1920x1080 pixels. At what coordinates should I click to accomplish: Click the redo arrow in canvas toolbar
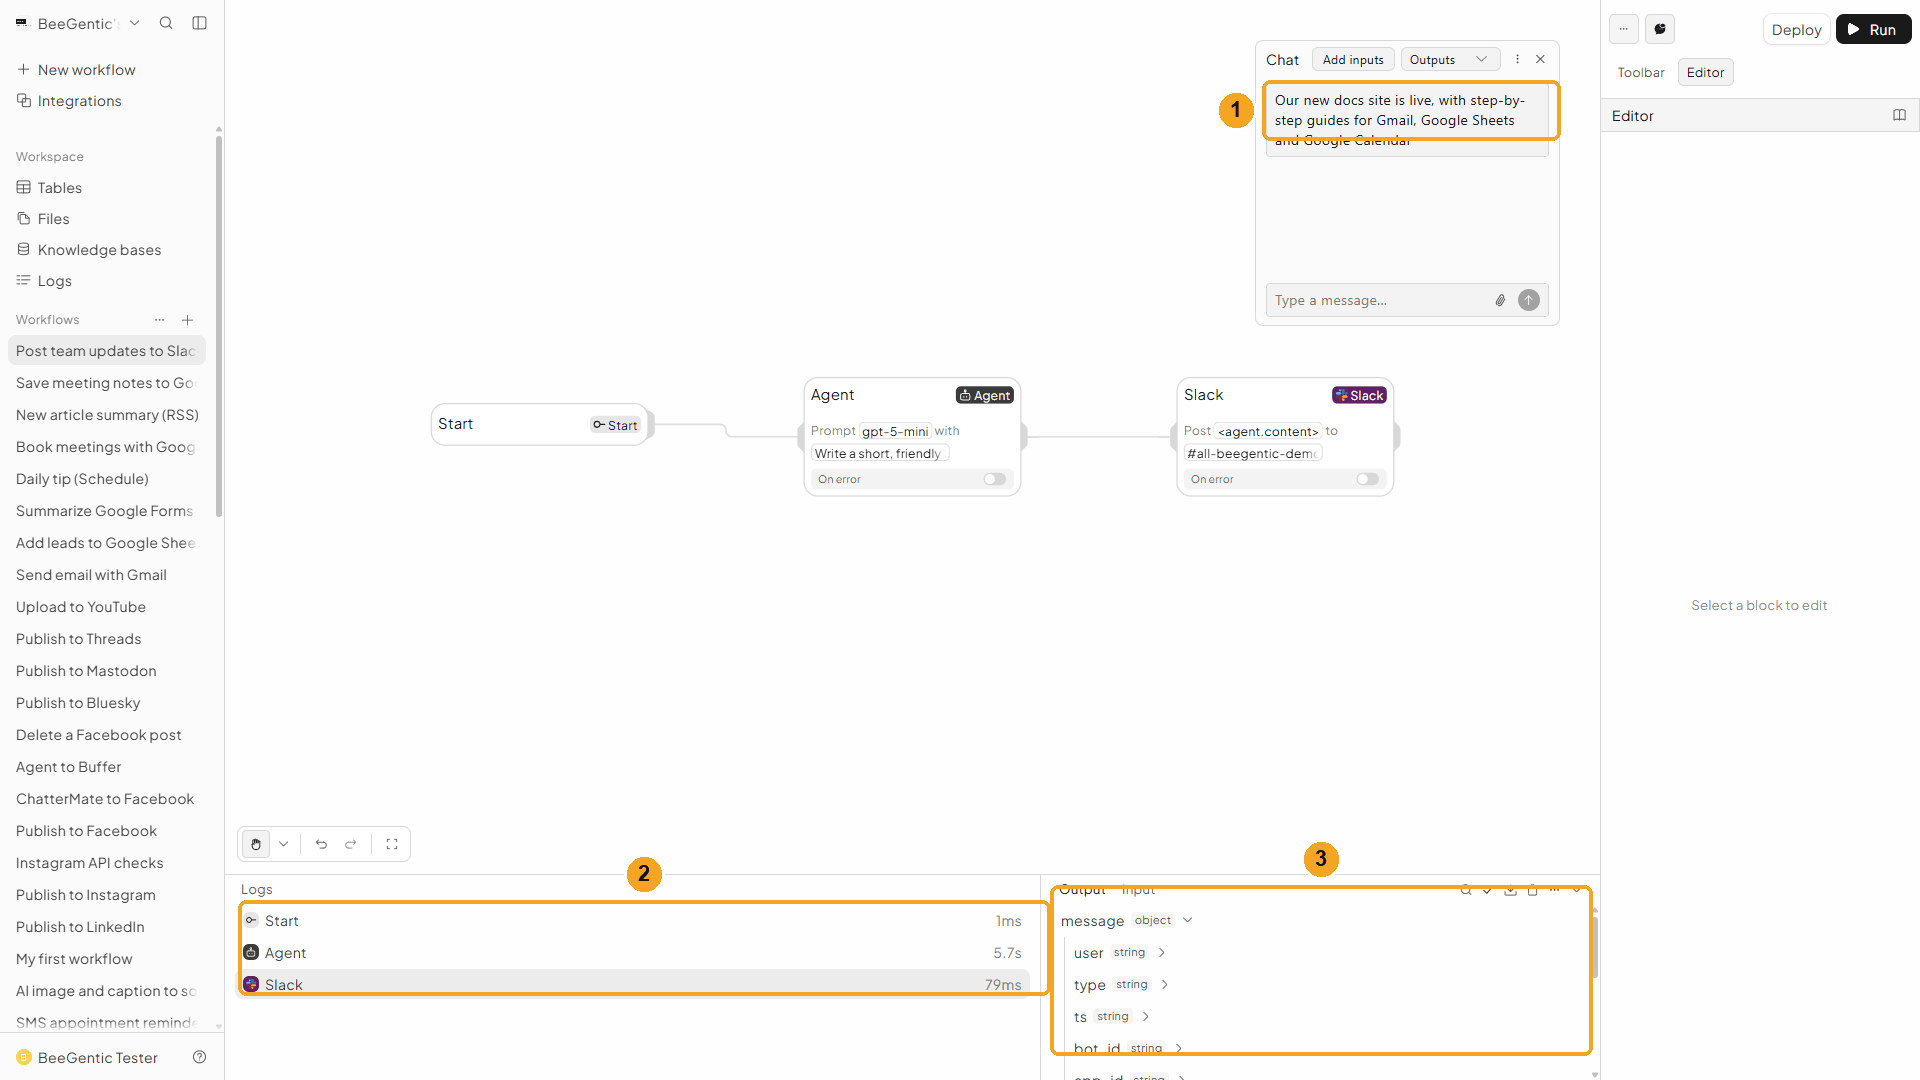click(x=351, y=844)
